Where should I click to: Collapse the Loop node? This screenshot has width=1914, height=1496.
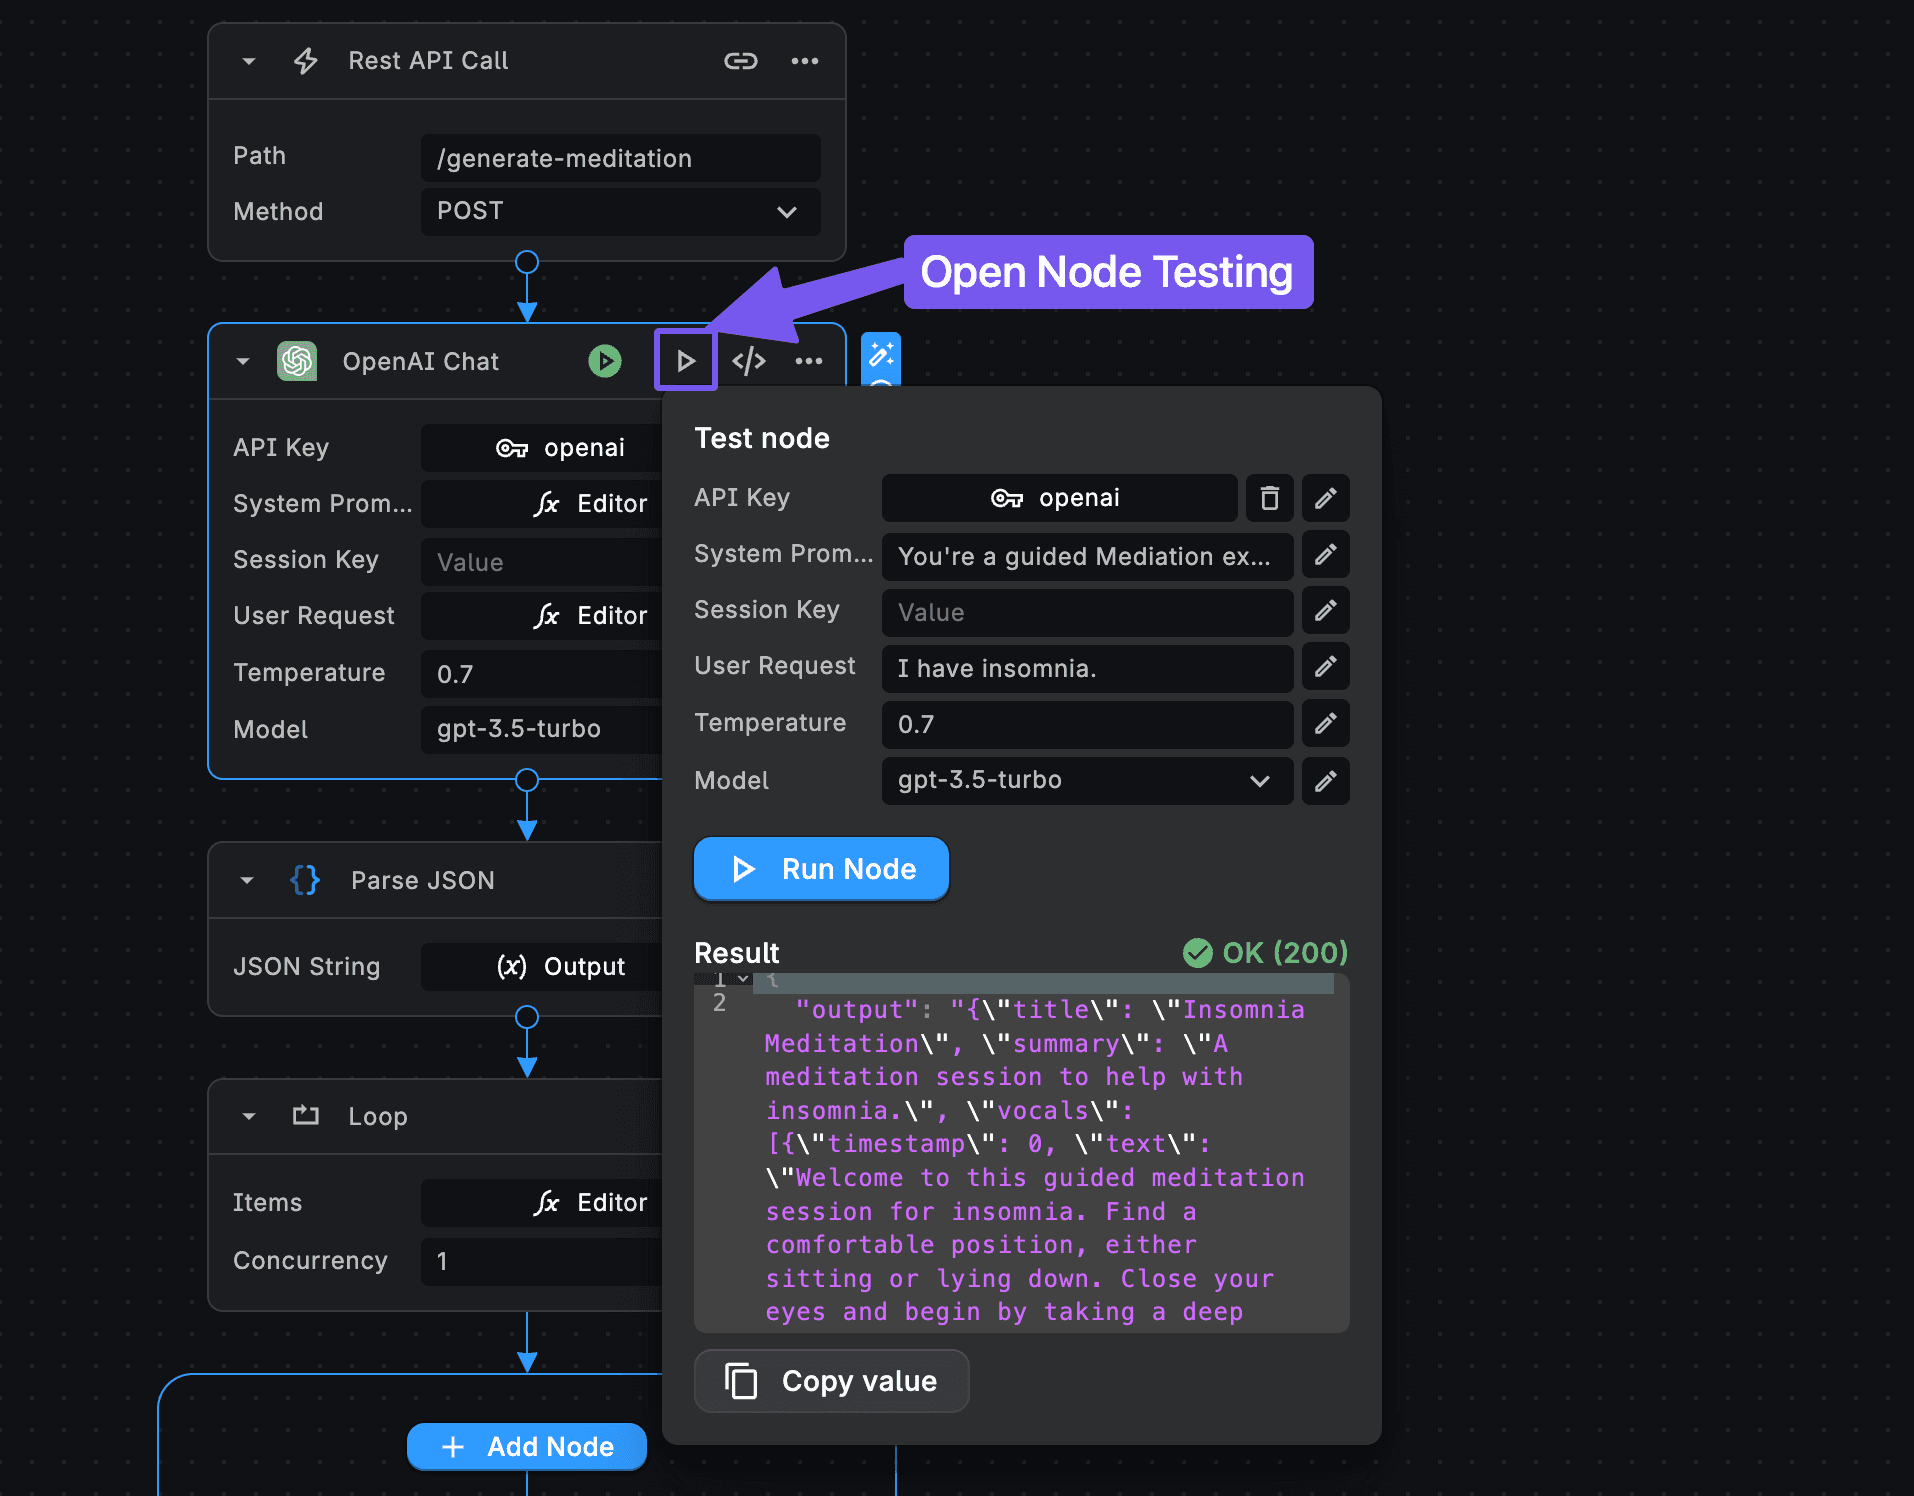[x=248, y=1116]
